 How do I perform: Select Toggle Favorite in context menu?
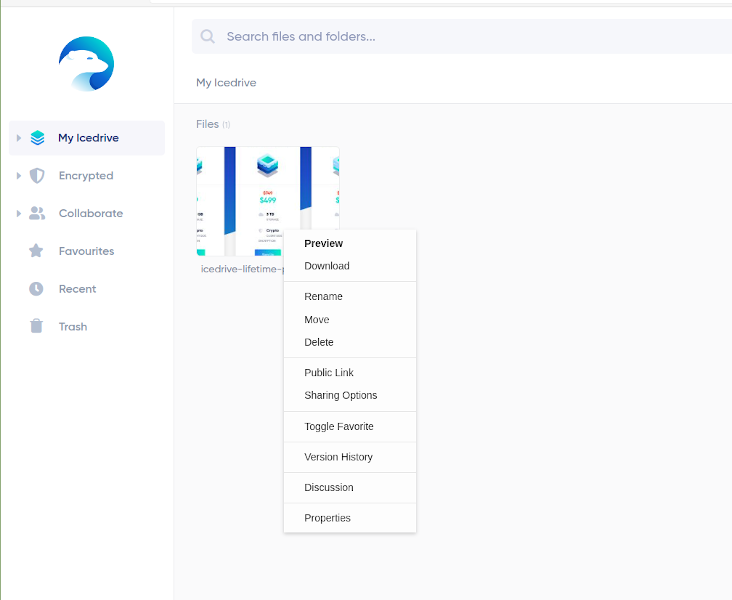[339, 427]
